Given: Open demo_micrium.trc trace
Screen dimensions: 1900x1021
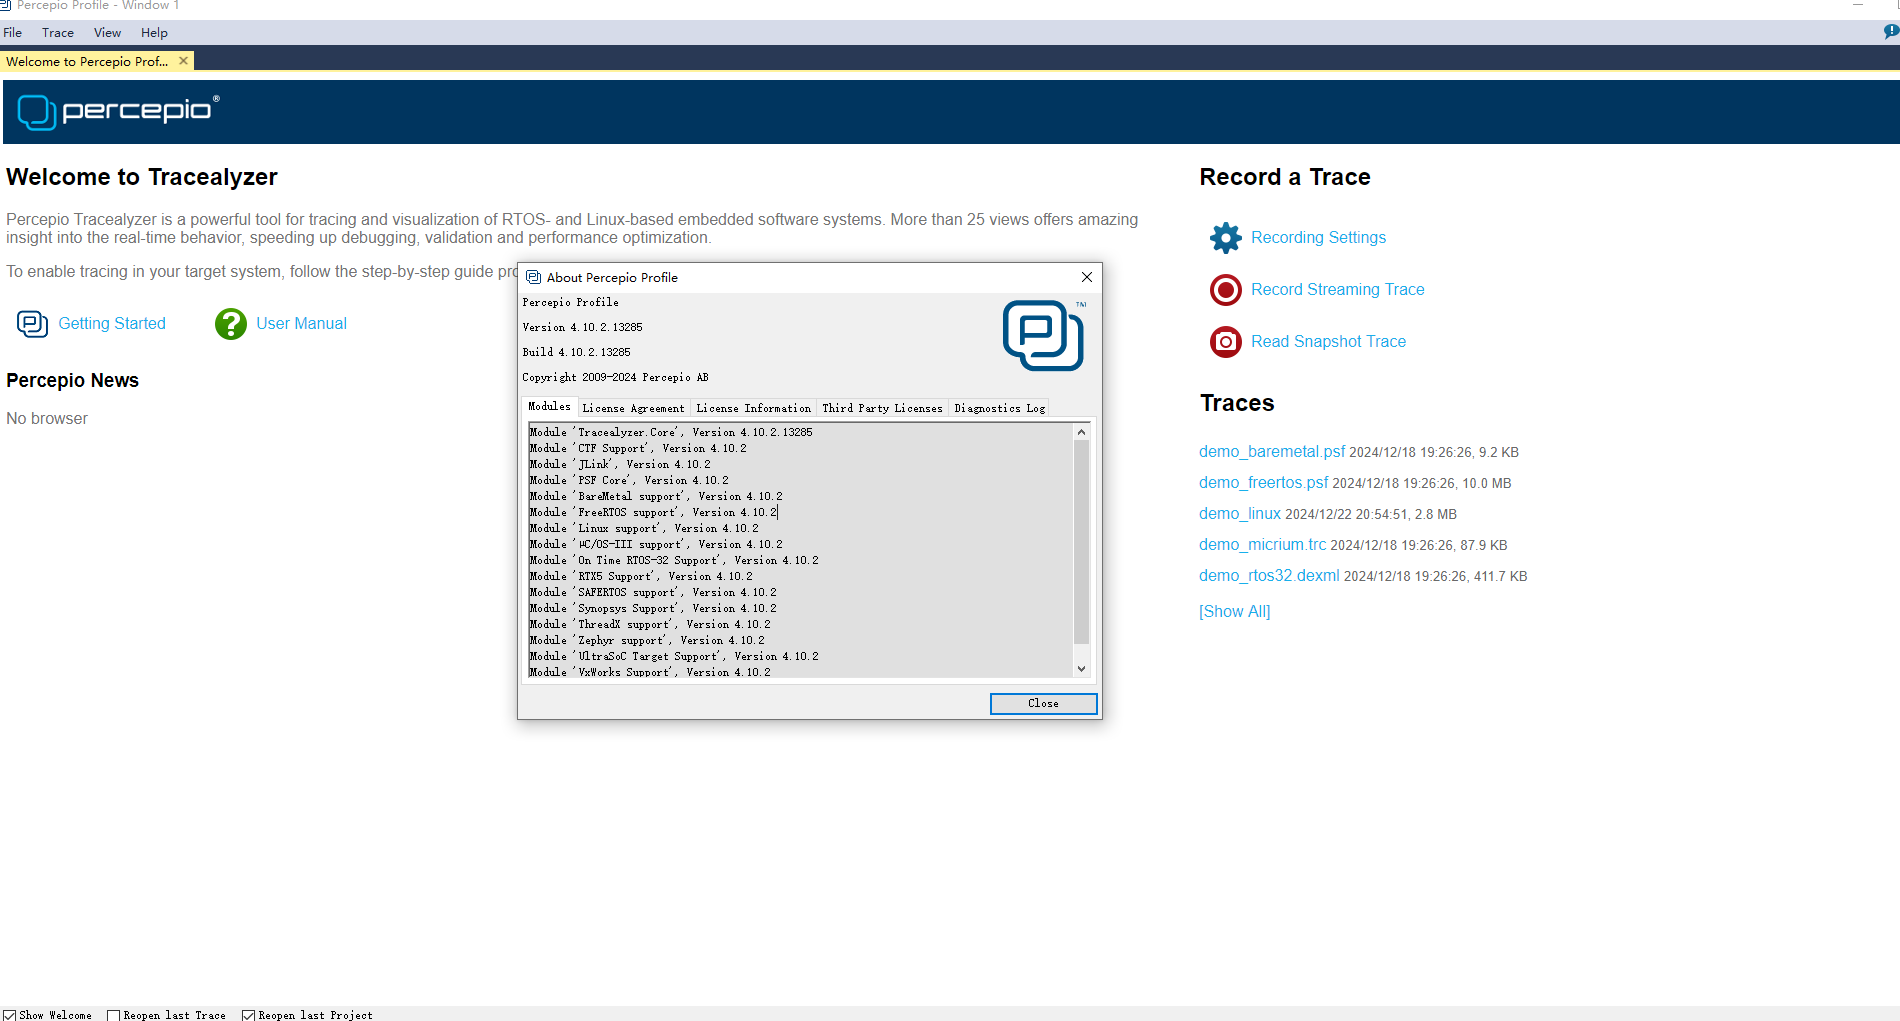Looking at the screenshot, I should click(x=1262, y=545).
